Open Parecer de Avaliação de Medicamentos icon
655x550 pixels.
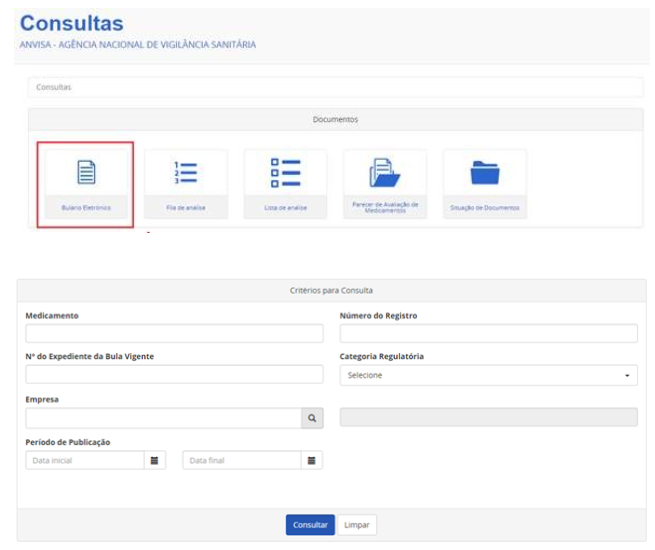[x=384, y=174]
